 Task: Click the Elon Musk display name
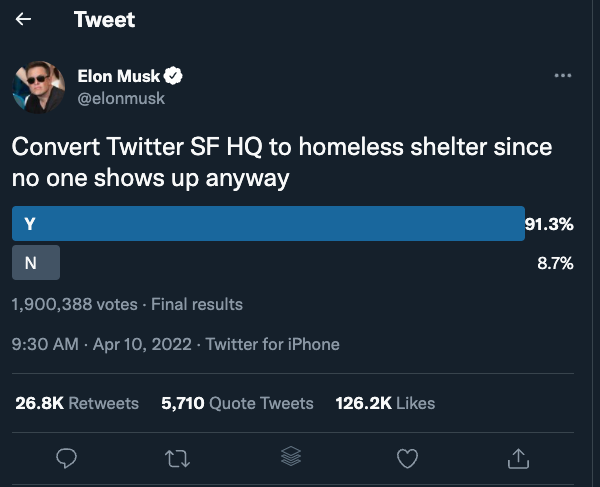click(119, 76)
